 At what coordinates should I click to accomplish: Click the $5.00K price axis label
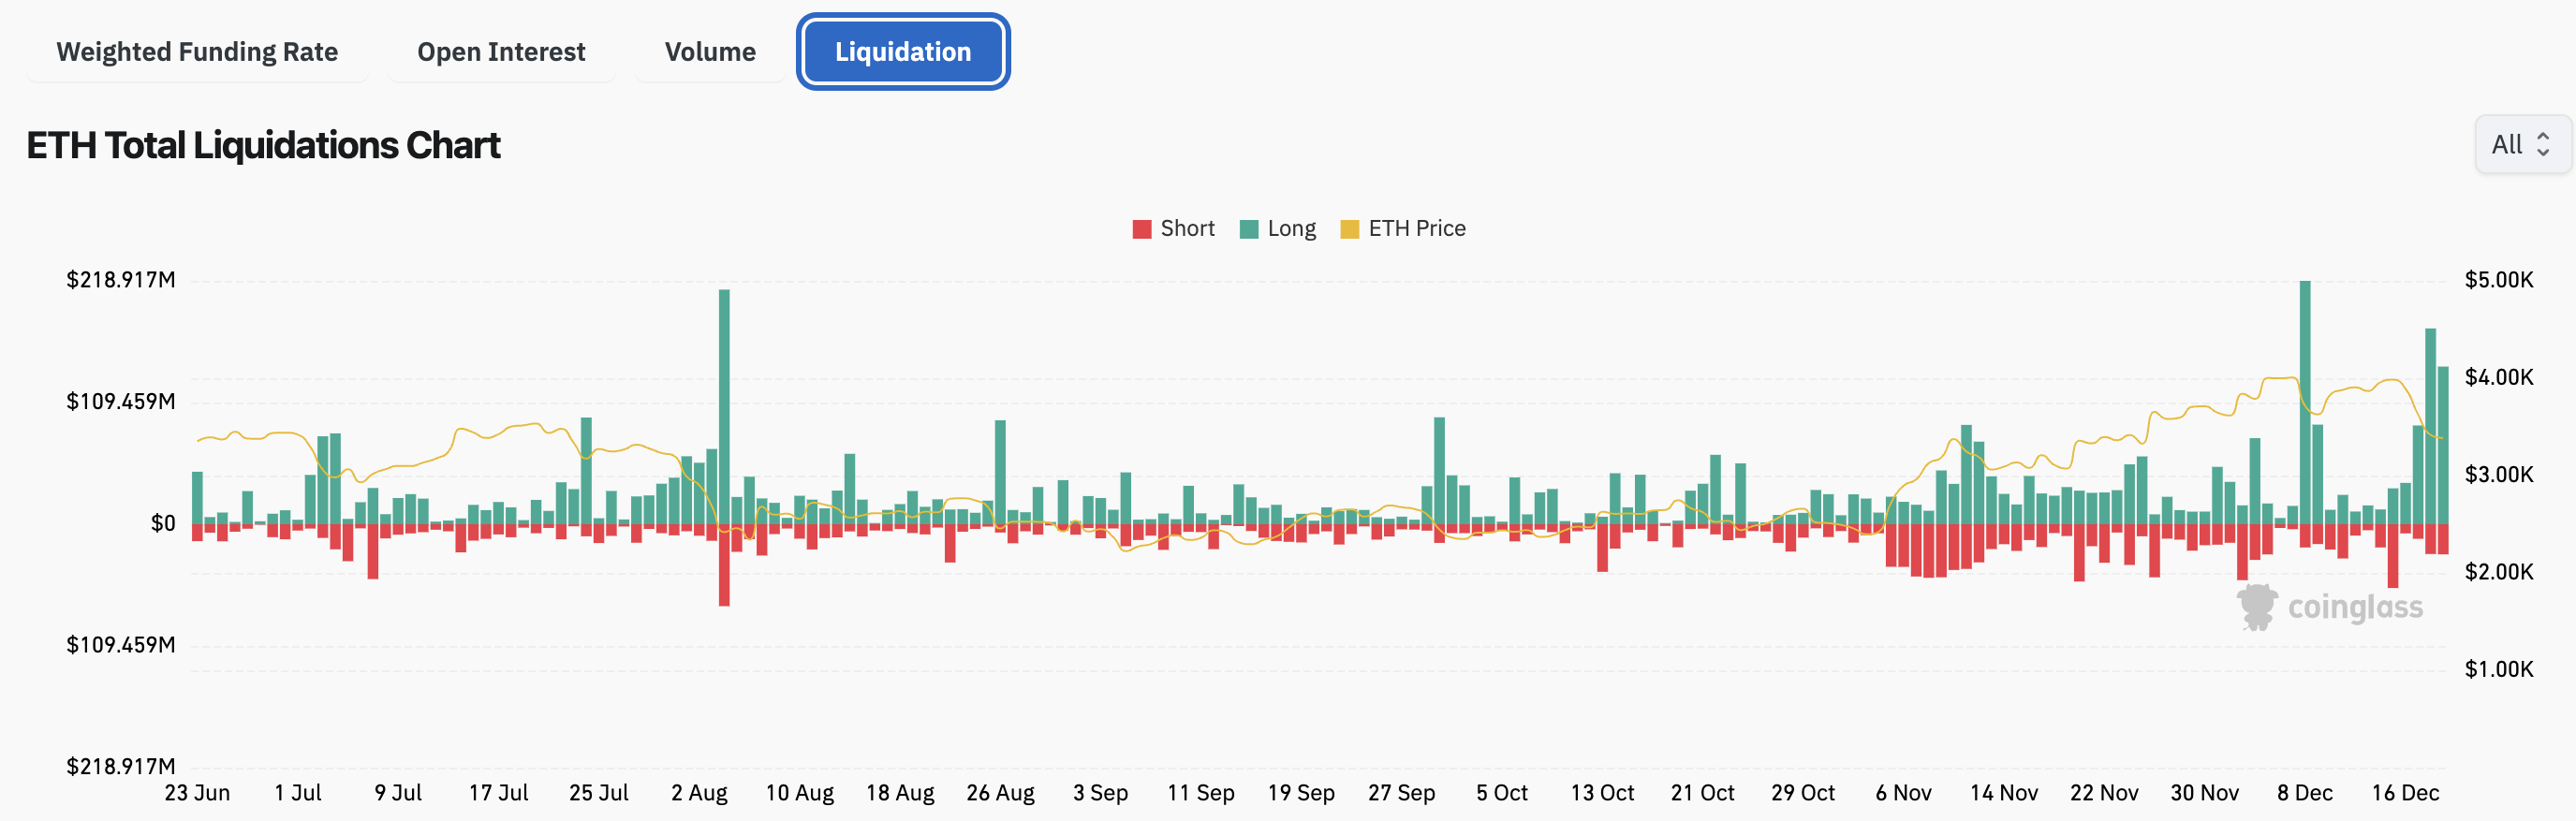pos(2498,280)
